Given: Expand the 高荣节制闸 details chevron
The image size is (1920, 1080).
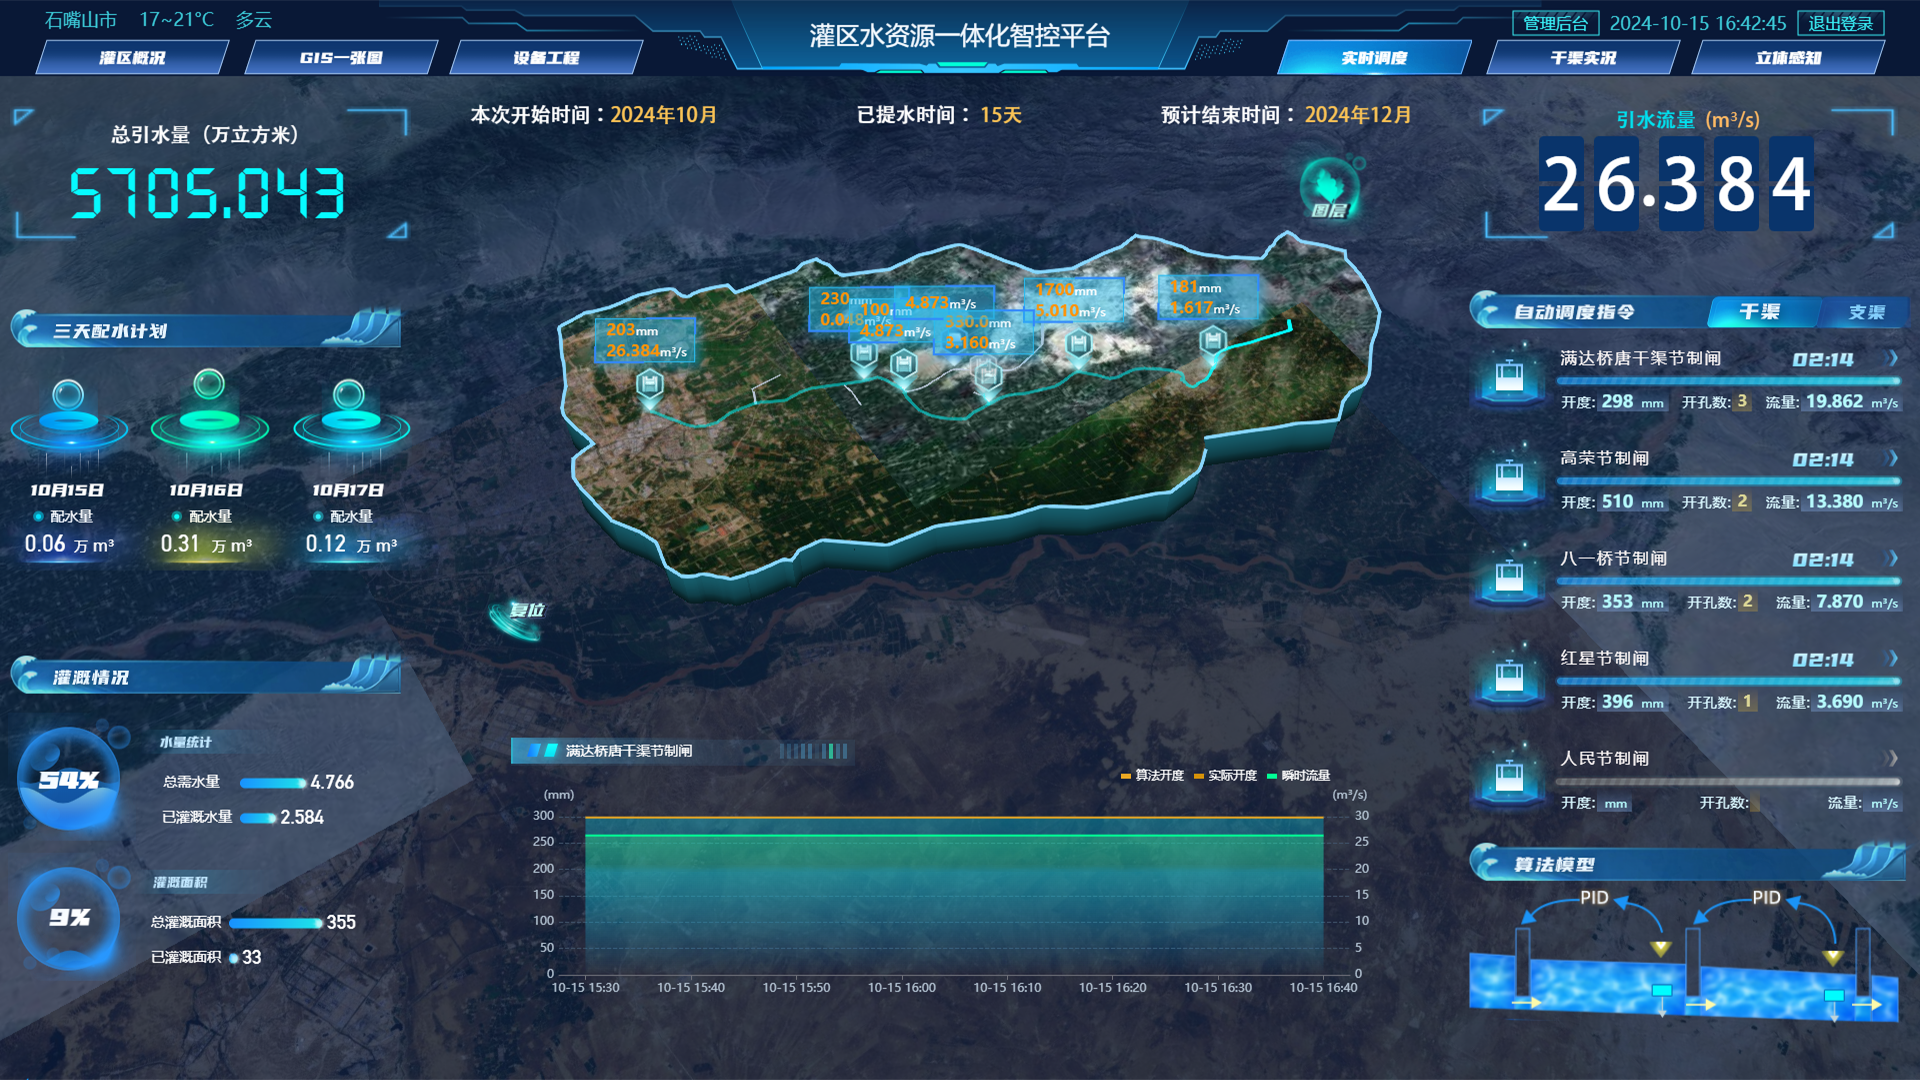Looking at the screenshot, I should 1892,458.
